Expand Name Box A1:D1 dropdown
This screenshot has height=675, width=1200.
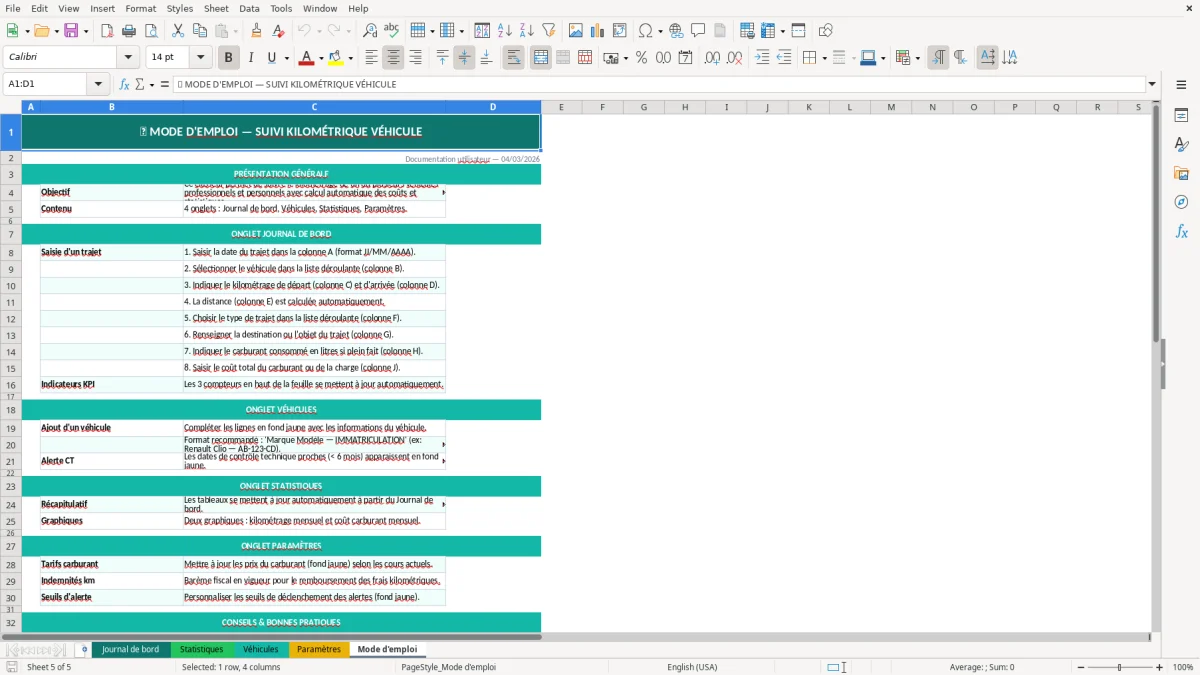(98, 84)
